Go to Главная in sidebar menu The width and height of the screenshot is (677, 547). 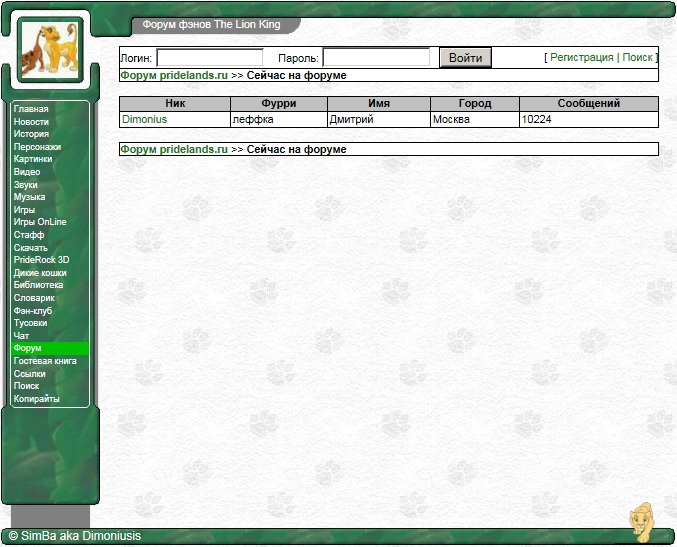(31, 109)
